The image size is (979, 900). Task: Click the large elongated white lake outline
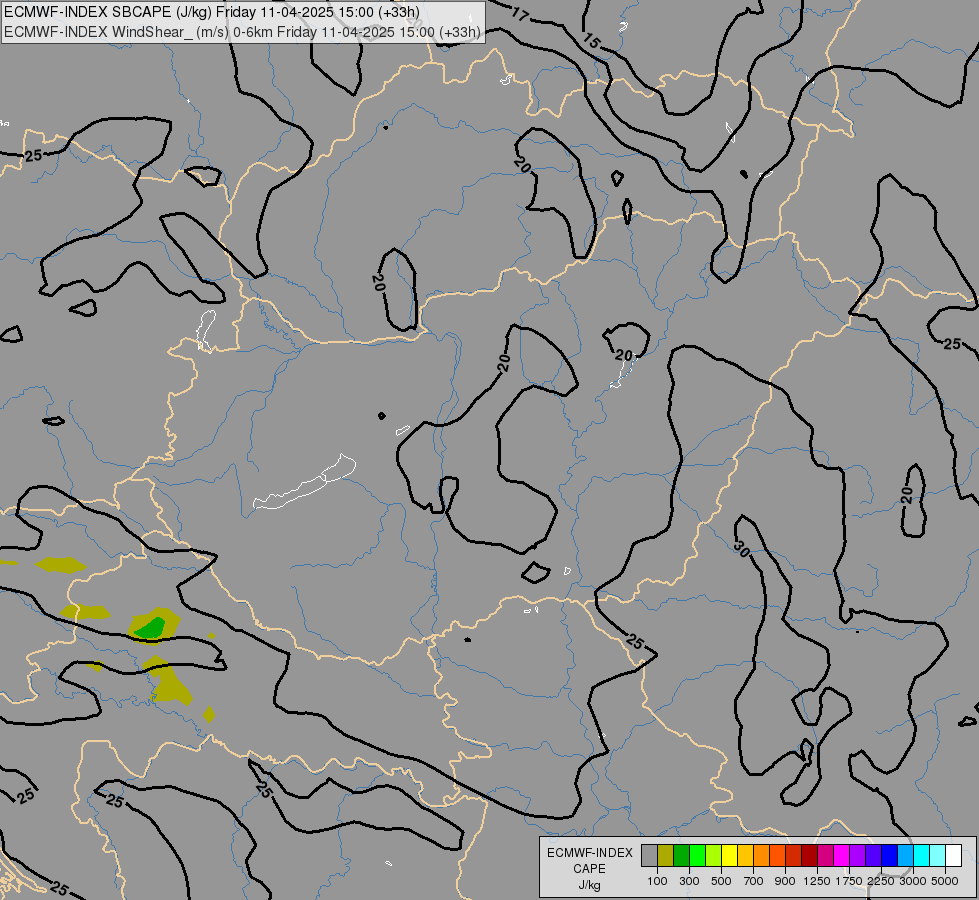[x=305, y=482]
